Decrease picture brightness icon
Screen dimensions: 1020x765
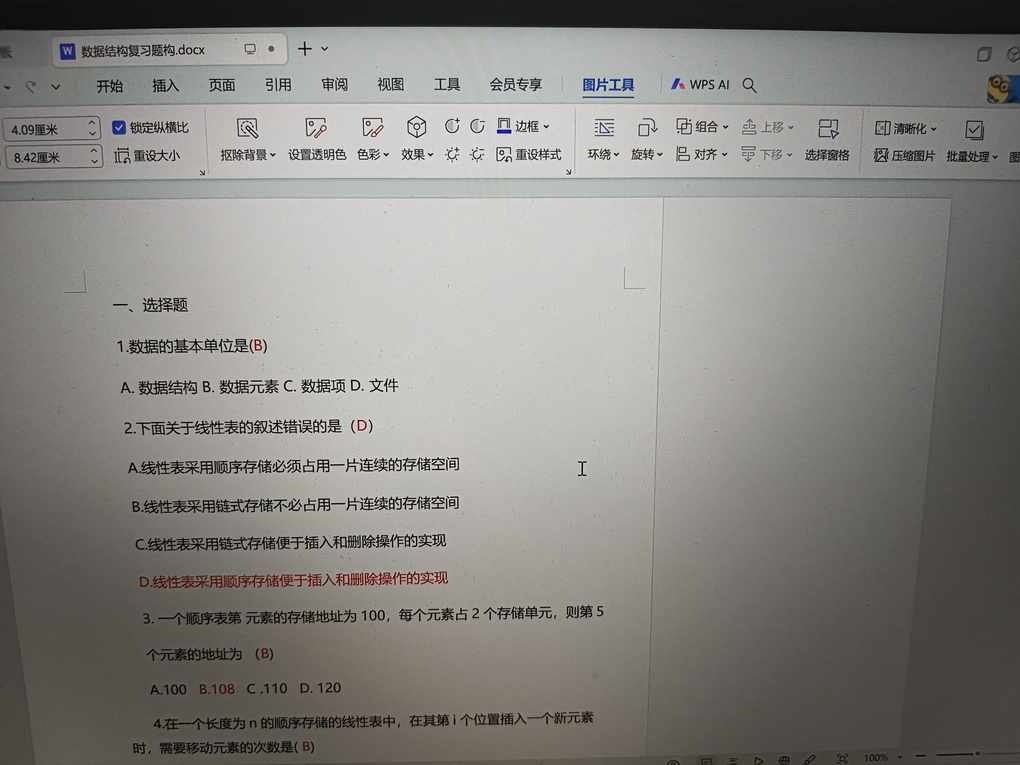click(477, 154)
